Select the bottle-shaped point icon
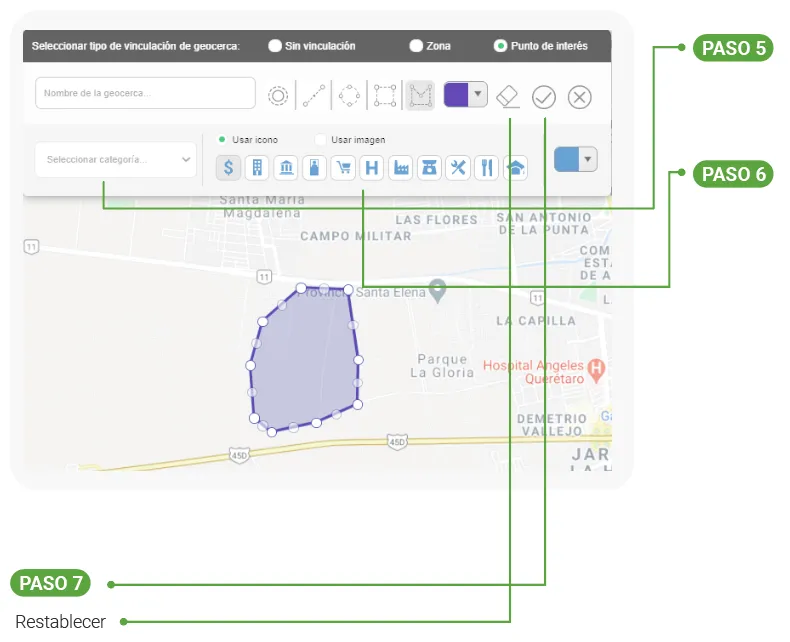Viewport: 790px width, 642px height. tap(314, 167)
